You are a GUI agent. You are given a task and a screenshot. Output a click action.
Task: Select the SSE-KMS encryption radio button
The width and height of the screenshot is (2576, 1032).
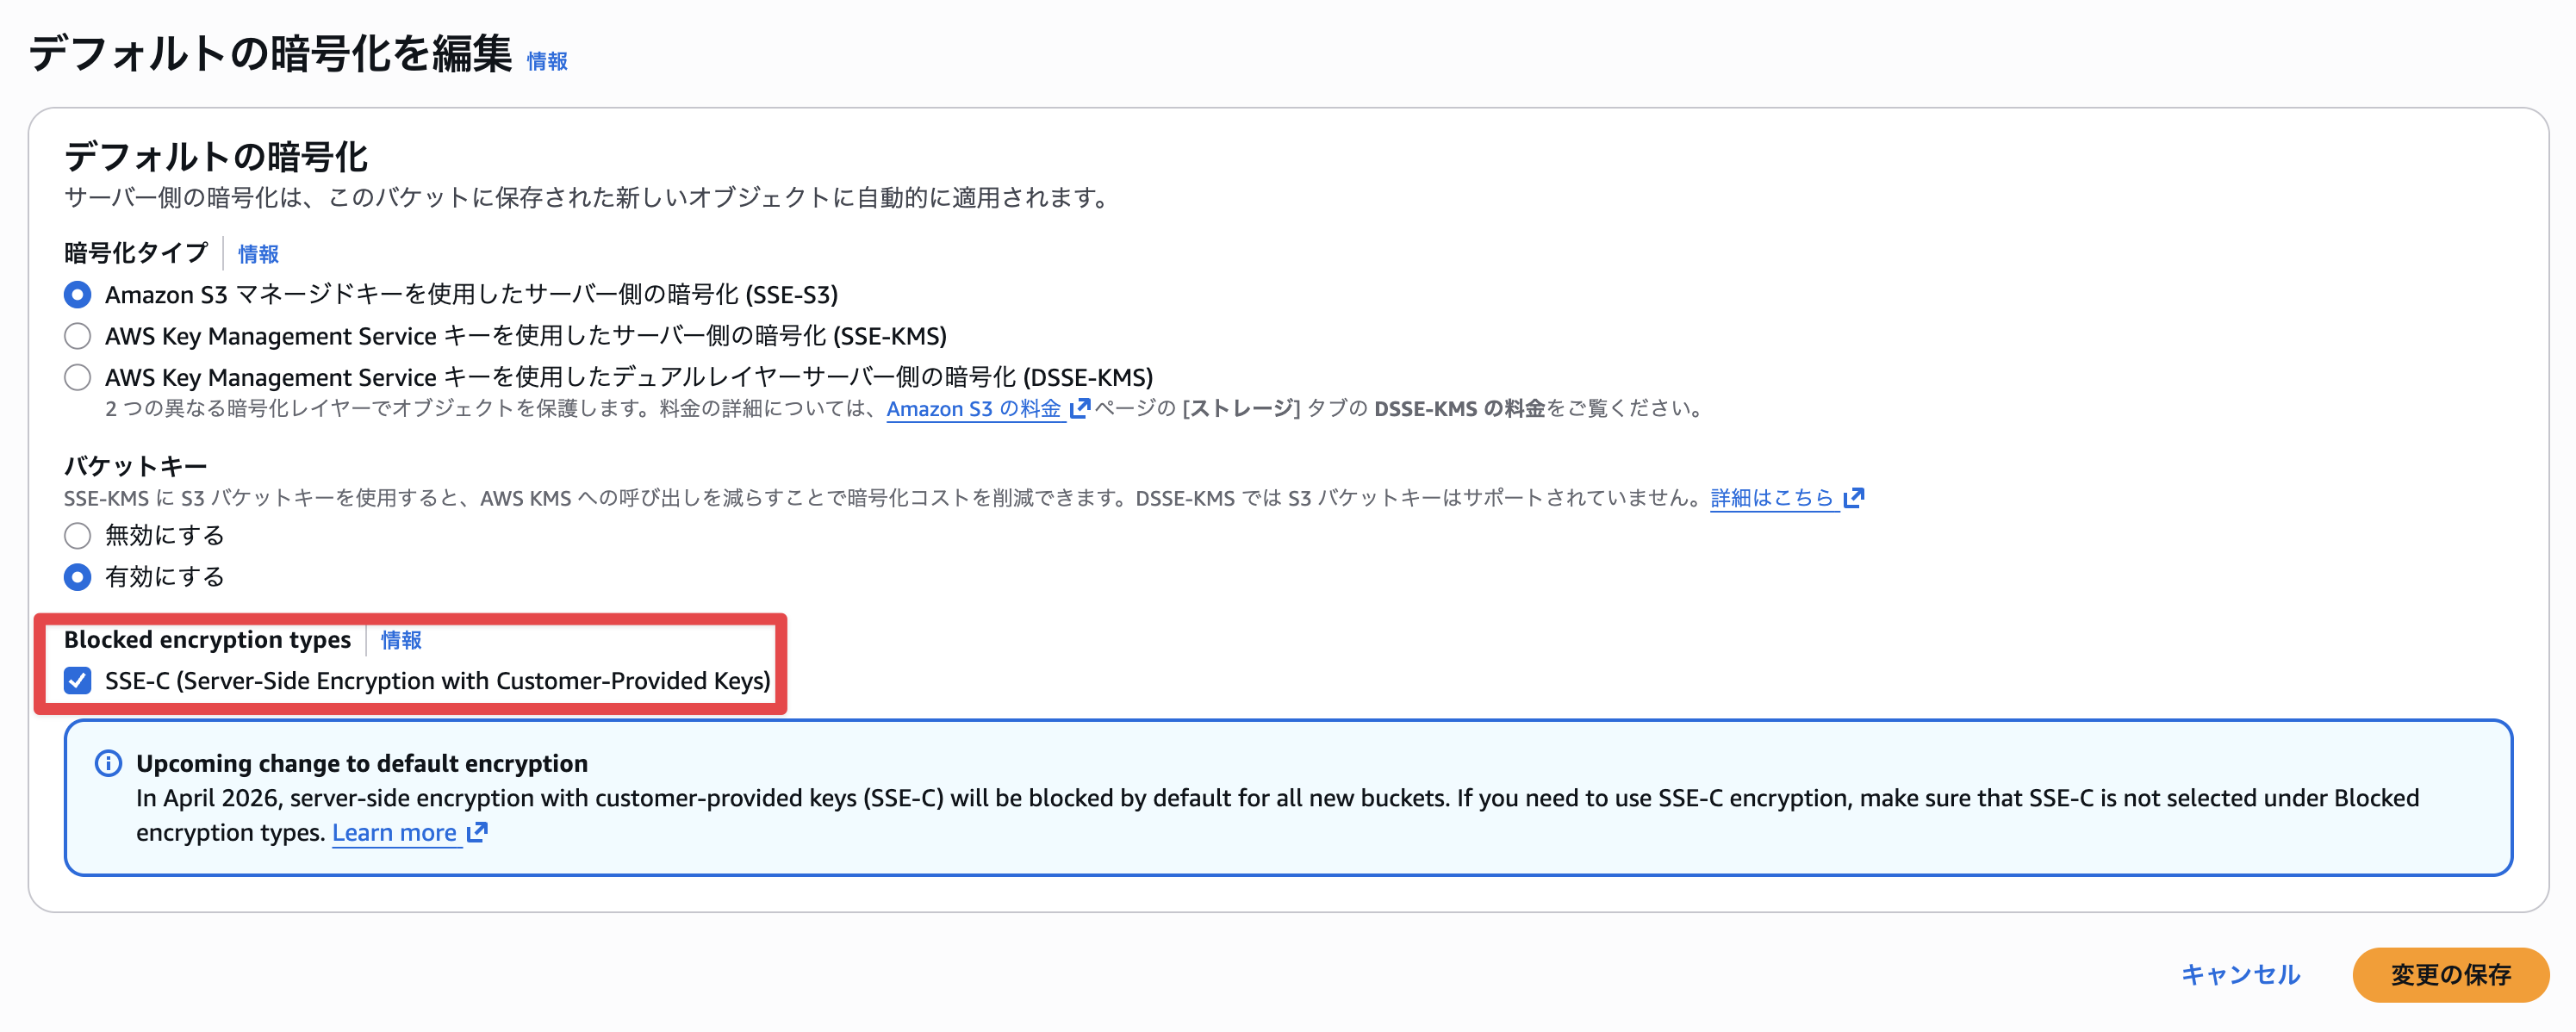[77, 336]
